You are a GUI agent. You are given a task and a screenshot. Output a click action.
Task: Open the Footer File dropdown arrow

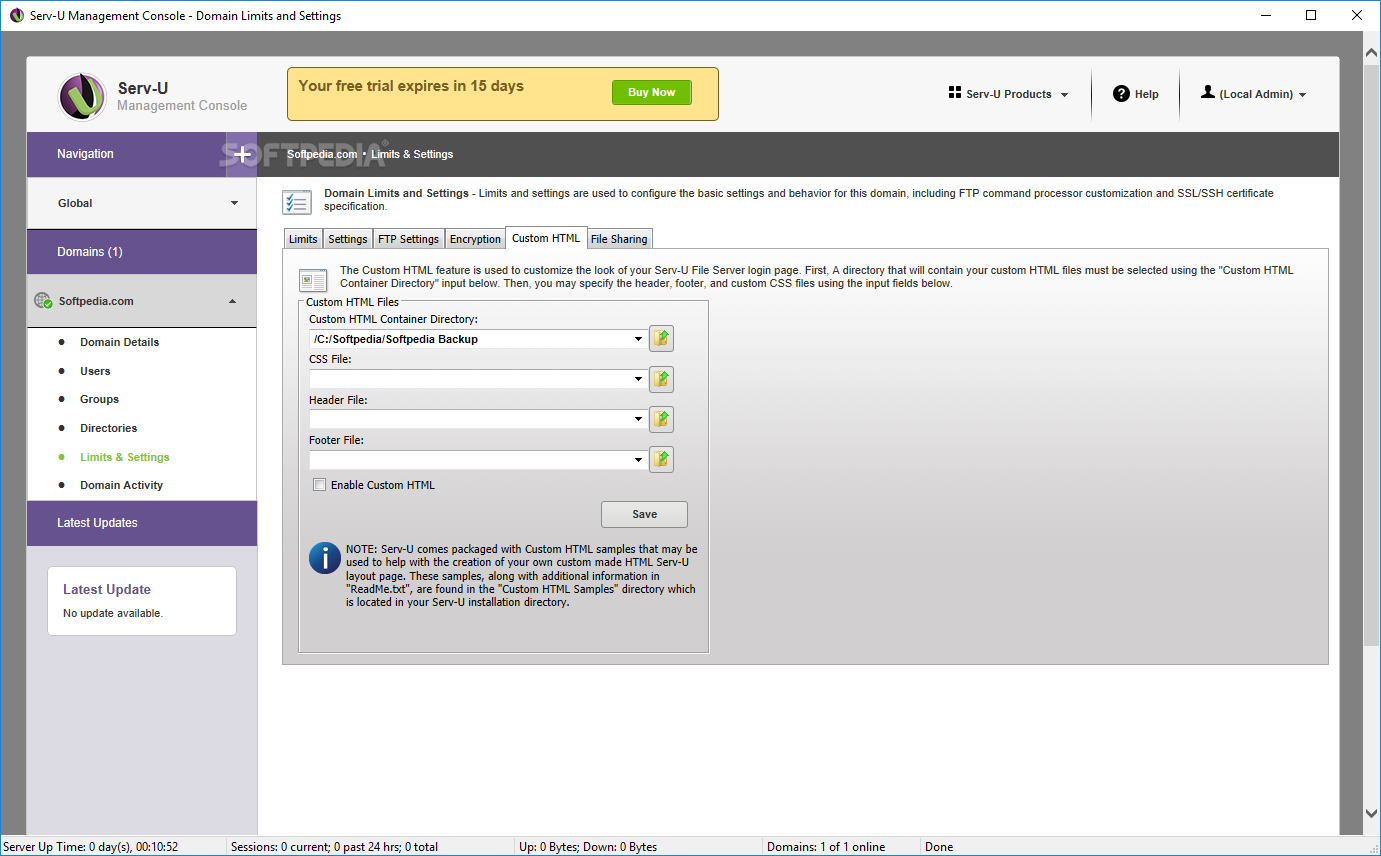tap(639, 460)
